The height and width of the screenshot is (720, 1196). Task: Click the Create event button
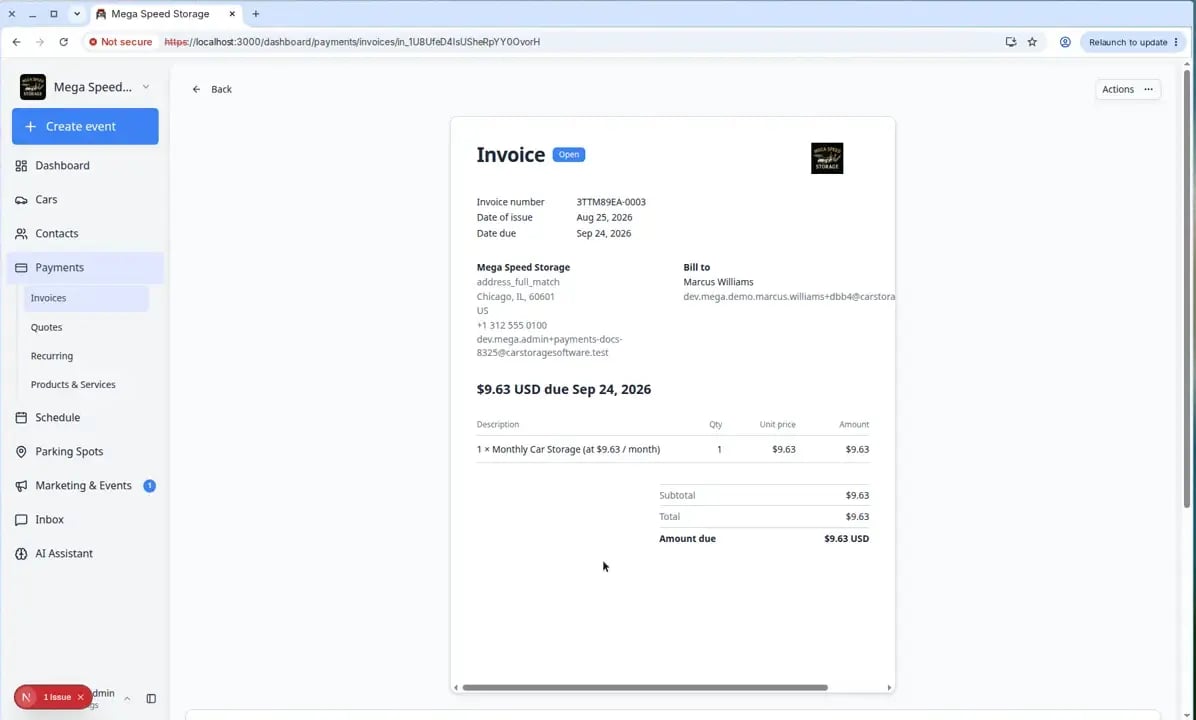point(85,127)
